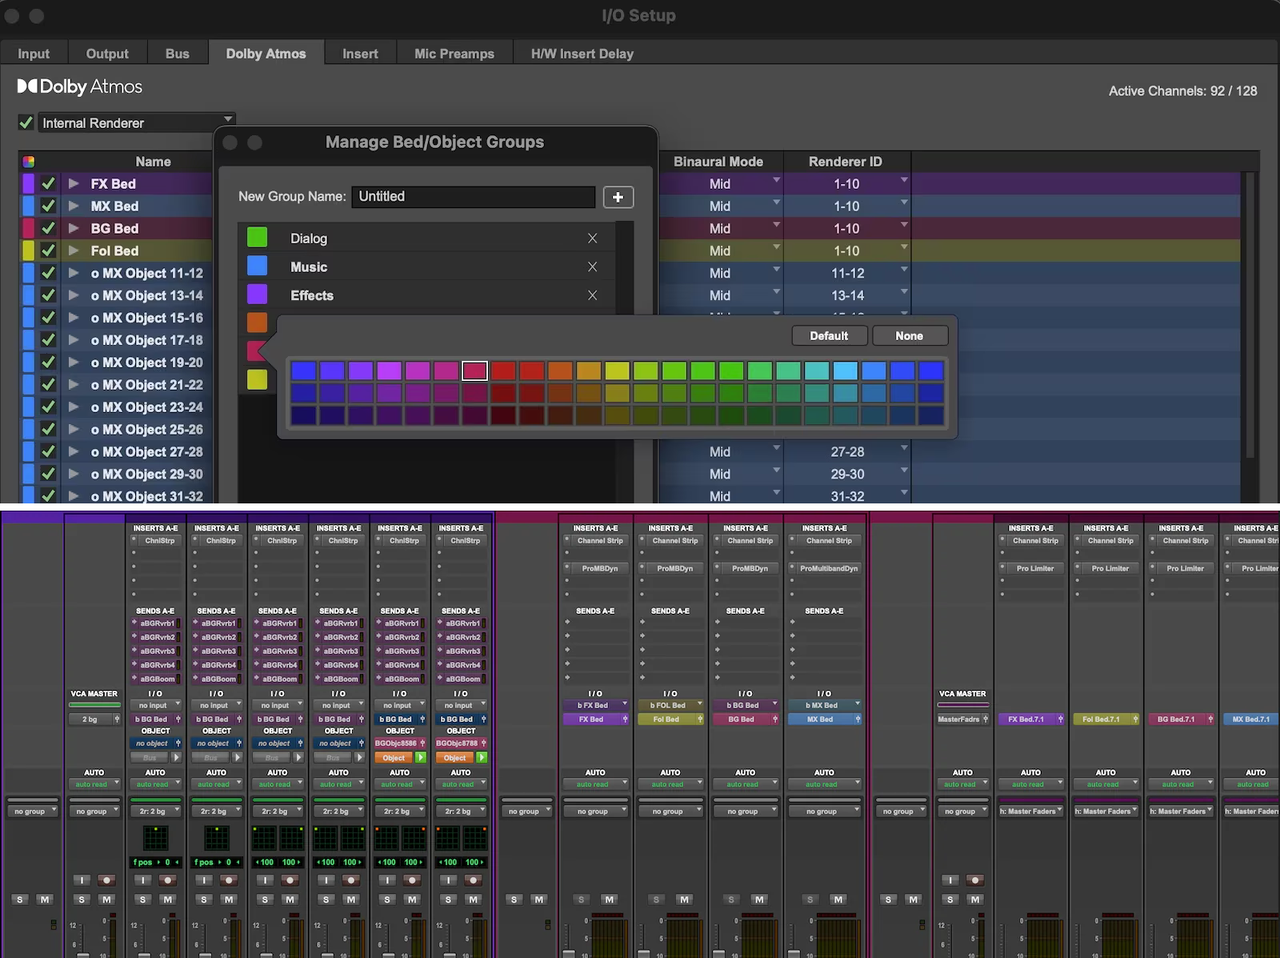Screen dimensions: 1280x958
Task: Open the Mic Preamps tab
Action: (454, 54)
